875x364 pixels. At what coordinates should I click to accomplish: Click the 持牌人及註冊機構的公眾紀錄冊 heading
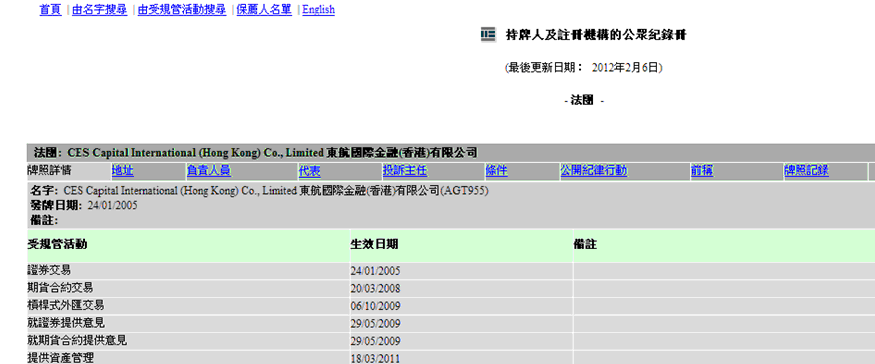point(595,35)
